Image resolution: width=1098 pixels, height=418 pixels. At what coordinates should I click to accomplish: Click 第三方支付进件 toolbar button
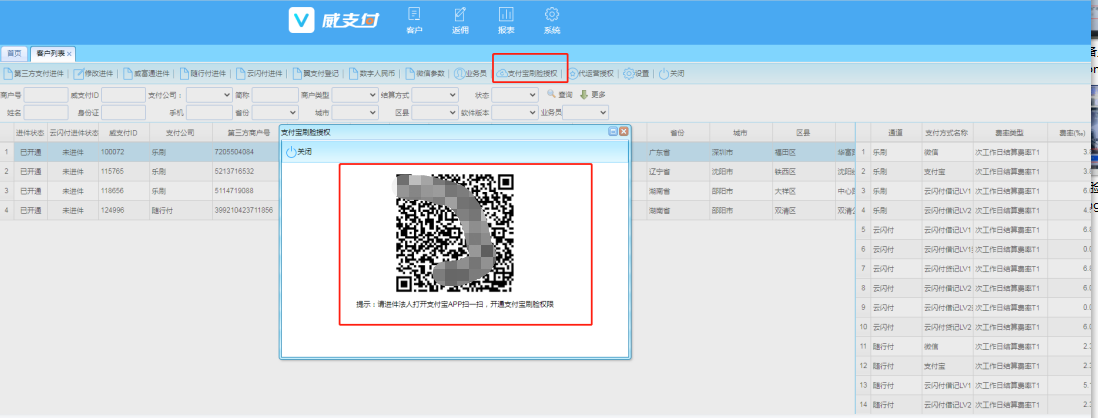tap(35, 73)
